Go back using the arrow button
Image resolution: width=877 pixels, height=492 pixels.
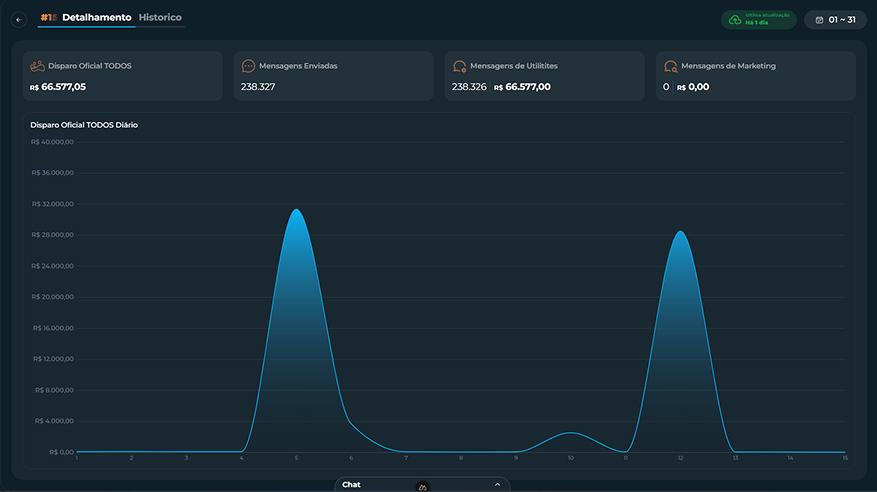19,20
